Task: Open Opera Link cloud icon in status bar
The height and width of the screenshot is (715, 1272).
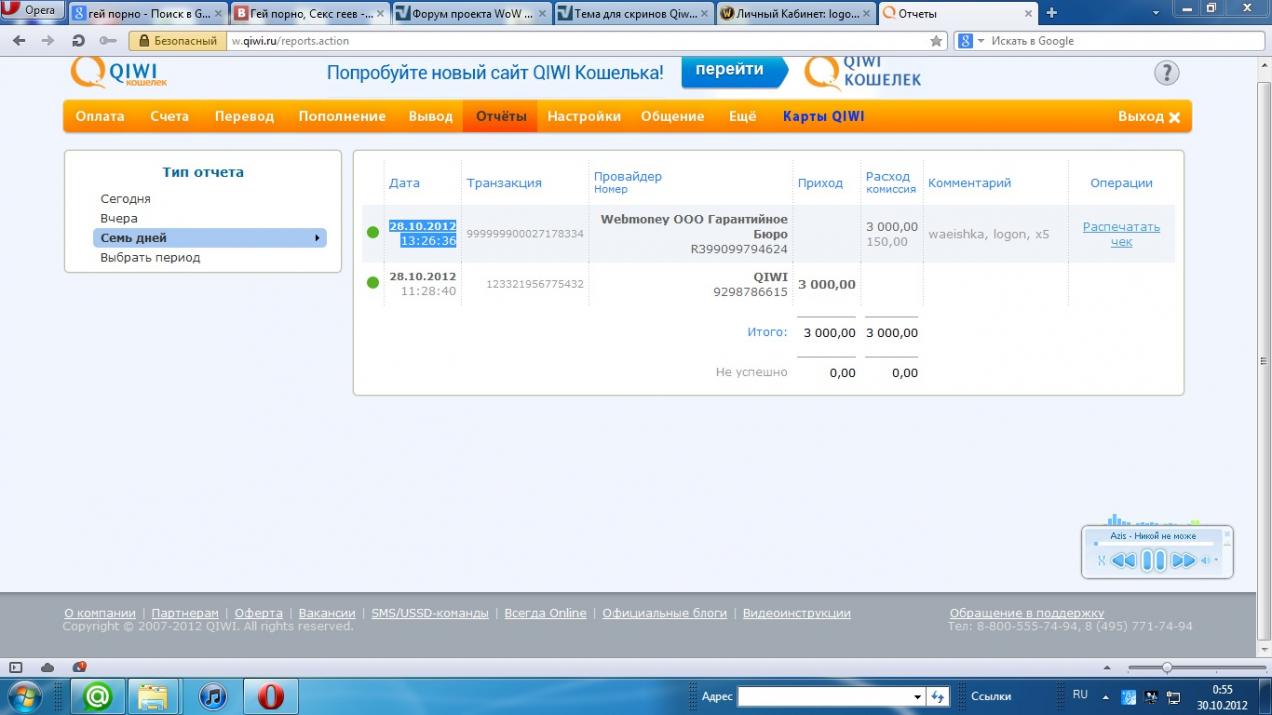Action: tap(47, 667)
